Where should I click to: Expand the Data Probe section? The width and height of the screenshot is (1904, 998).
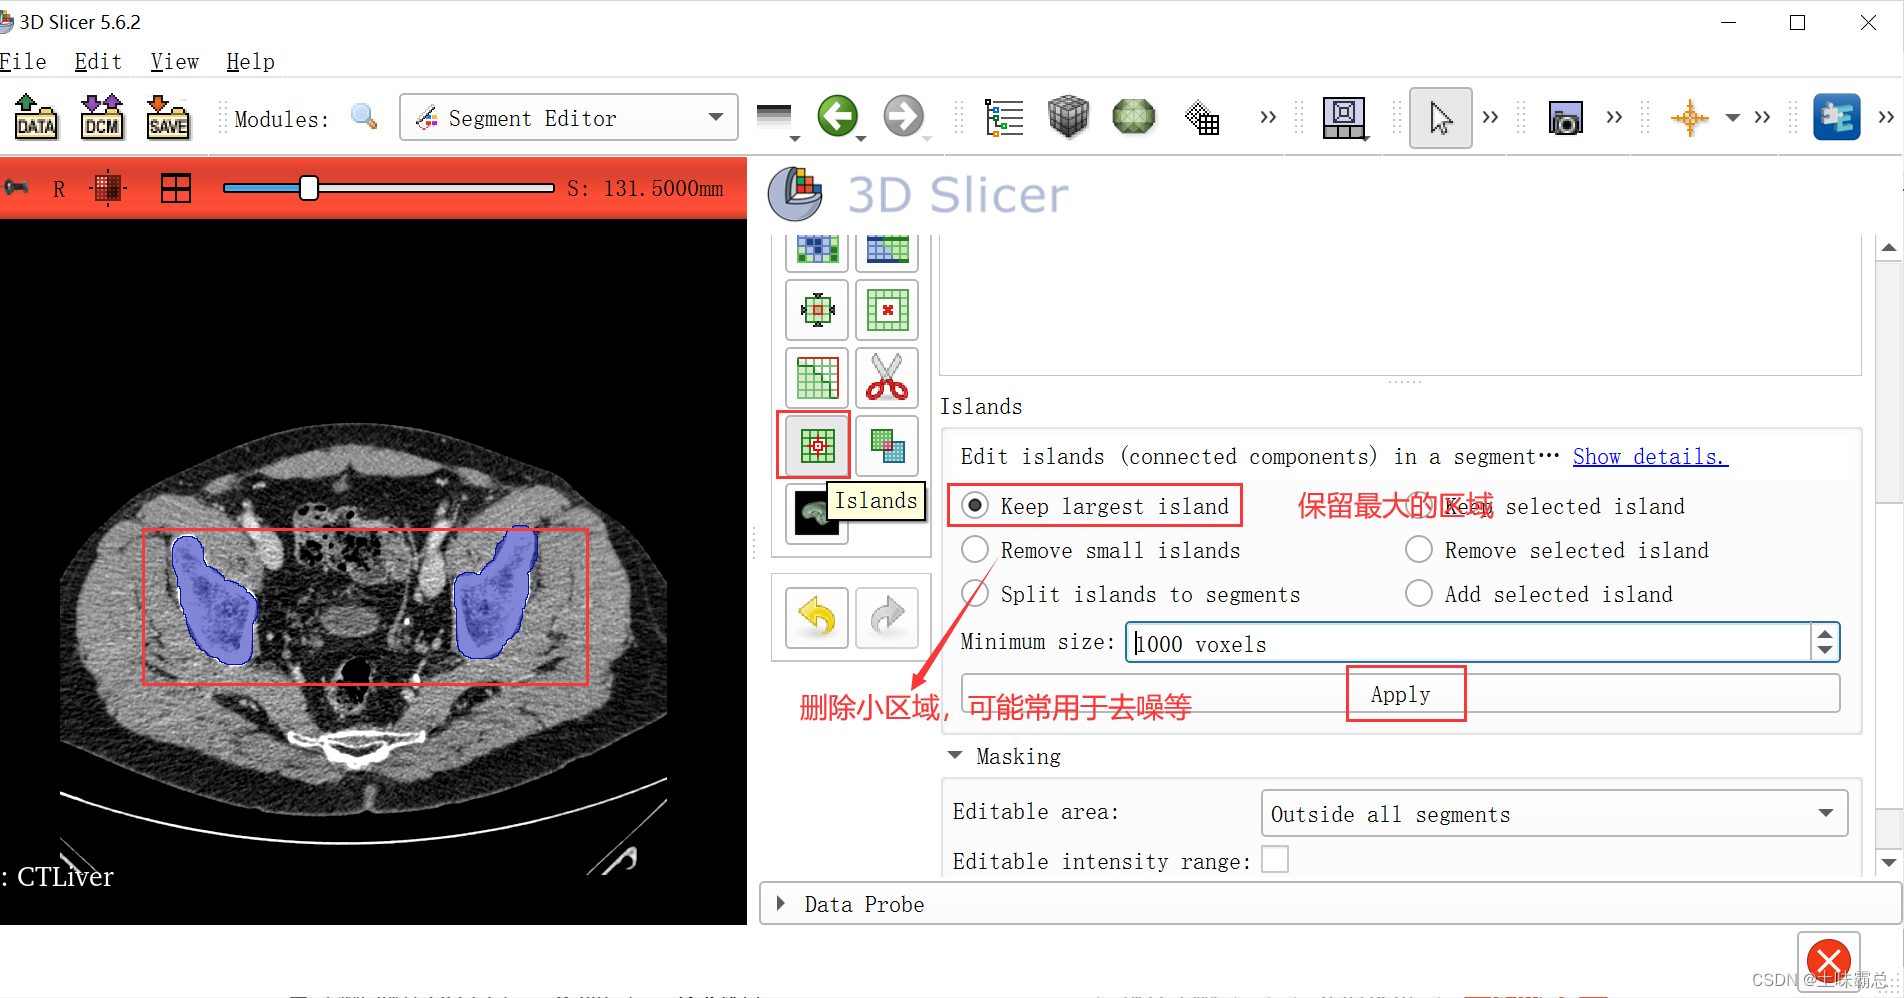[781, 904]
